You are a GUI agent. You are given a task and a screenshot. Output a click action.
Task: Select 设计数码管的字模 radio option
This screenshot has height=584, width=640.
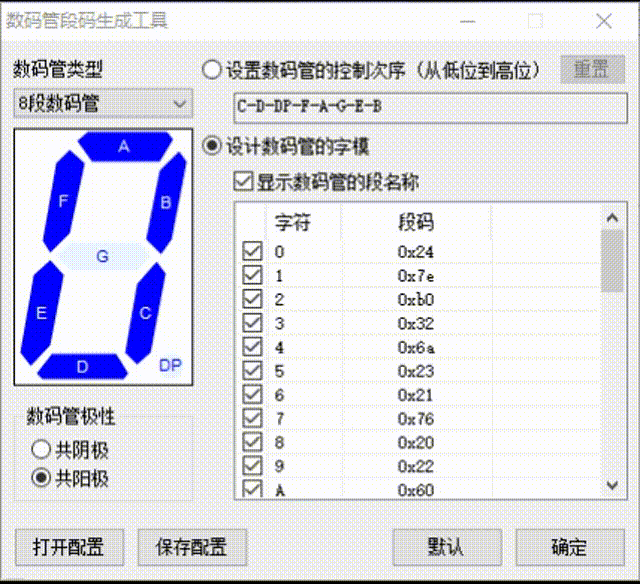click(212, 146)
